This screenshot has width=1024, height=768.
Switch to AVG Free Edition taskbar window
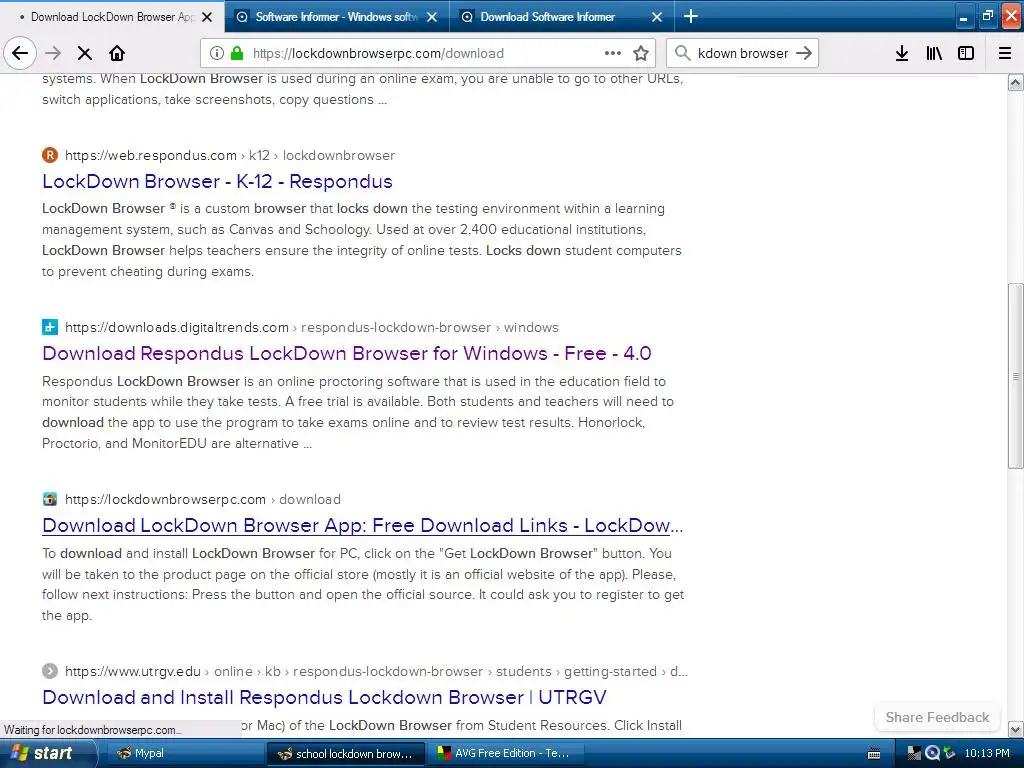coord(505,754)
